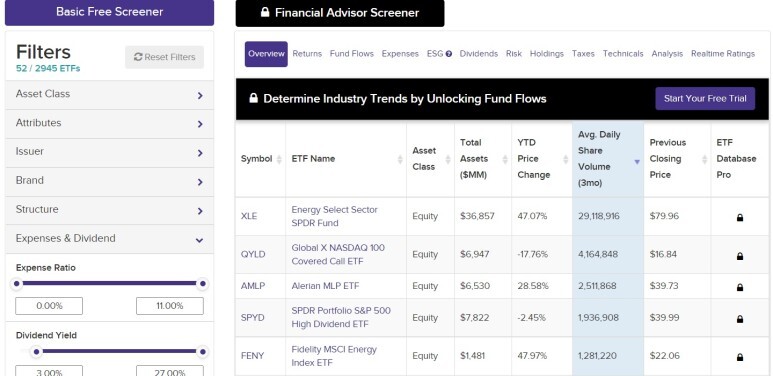Sort by Avg. Daily Share Volume arrow
This screenshot has width=773, height=376.
tap(636, 162)
